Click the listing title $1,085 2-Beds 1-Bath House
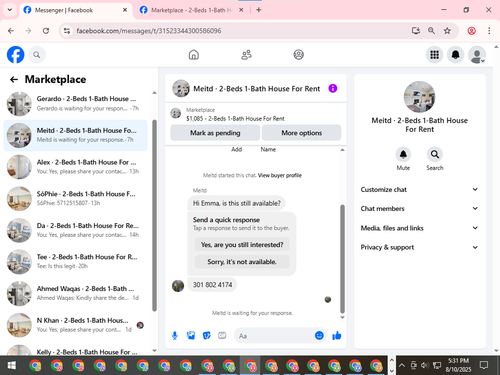This screenshot has width=500, height=375. pyautogui.click(x=235, y=119)
